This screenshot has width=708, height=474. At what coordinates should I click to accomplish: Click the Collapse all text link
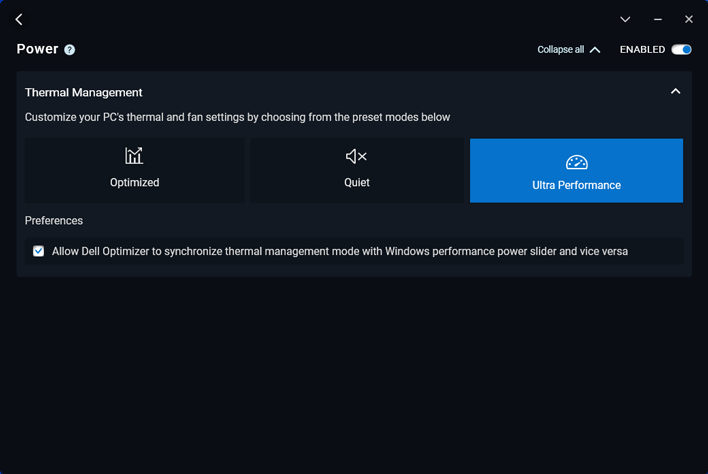point(560,50)
